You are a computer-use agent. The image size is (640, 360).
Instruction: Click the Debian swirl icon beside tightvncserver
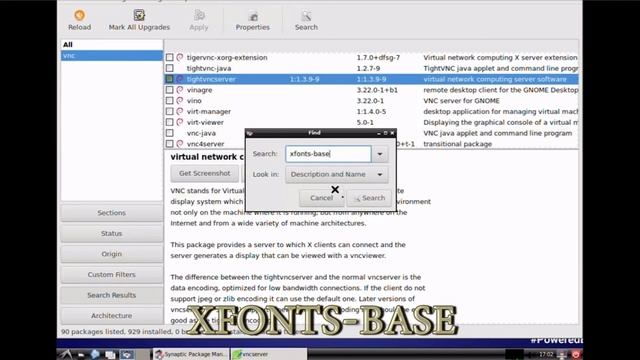click(180, 79)
